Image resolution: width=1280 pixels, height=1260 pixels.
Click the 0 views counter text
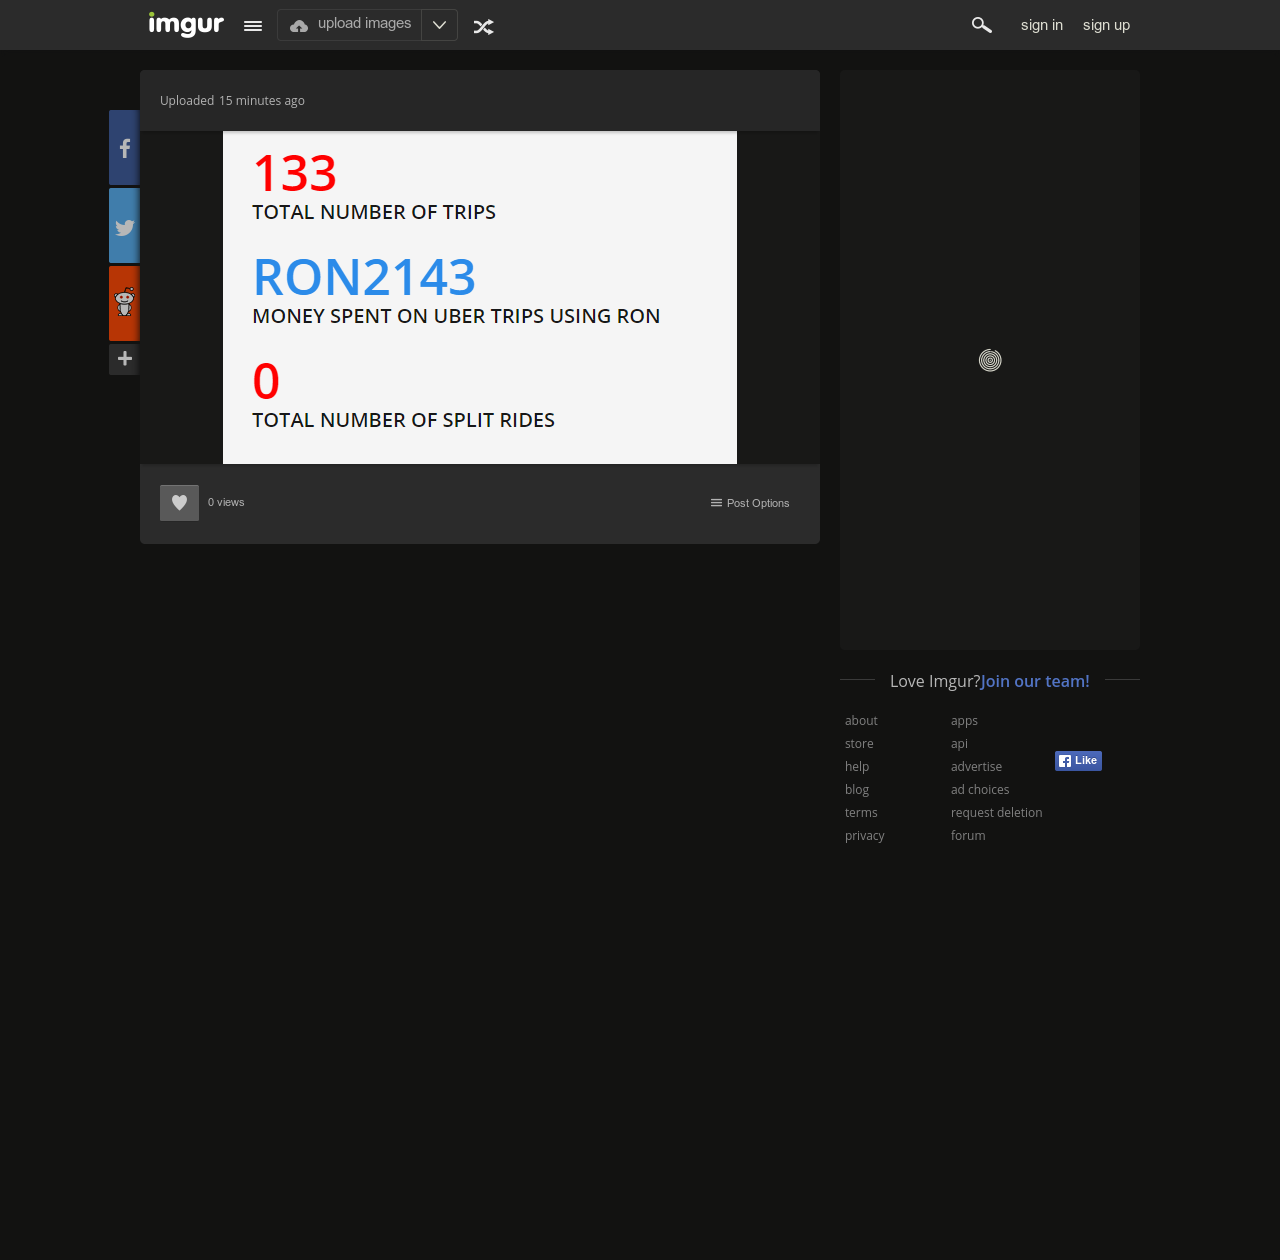tap(226, 503)
